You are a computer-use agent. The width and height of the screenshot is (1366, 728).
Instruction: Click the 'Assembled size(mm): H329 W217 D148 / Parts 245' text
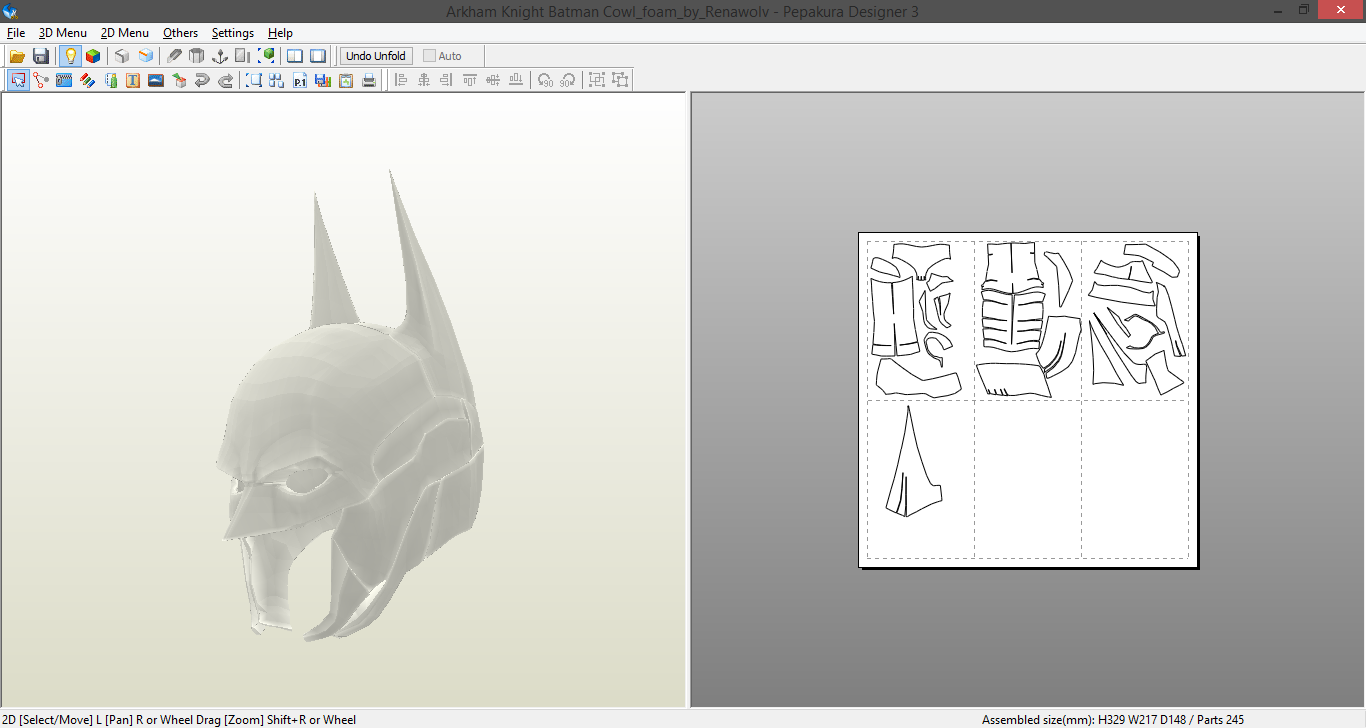[1113, 720]
